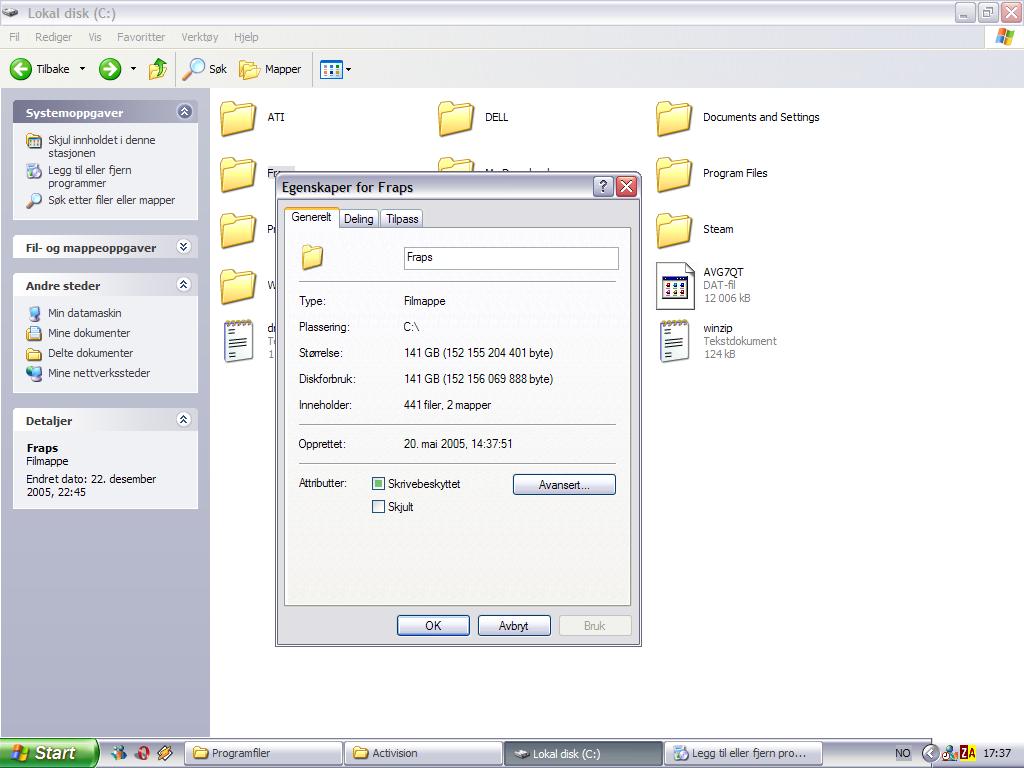Click the Størrelse value 141 GB text
This screenshot has height=768, width=1024.
pos(479,353)
